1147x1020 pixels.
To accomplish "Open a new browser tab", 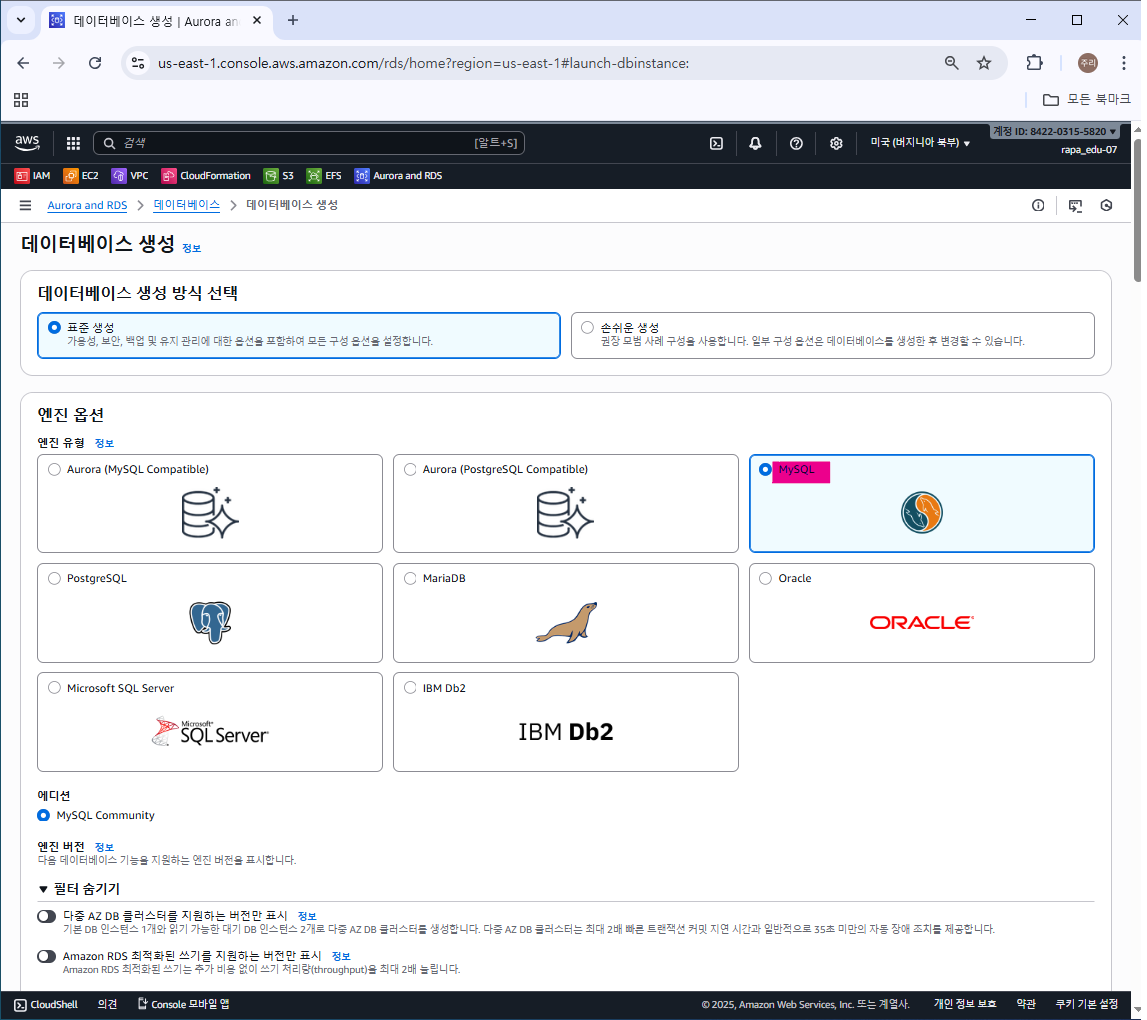I will pos(293,20).
